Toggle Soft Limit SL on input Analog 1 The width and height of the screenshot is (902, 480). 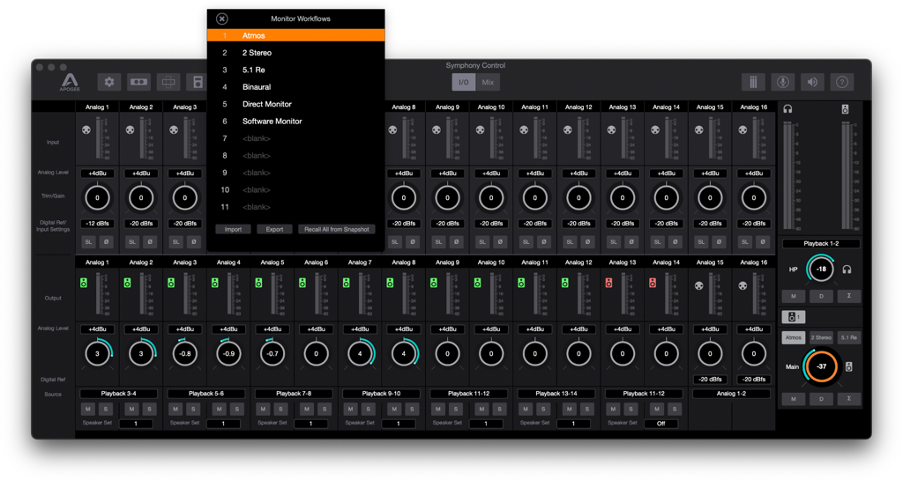tap(88, 242)
